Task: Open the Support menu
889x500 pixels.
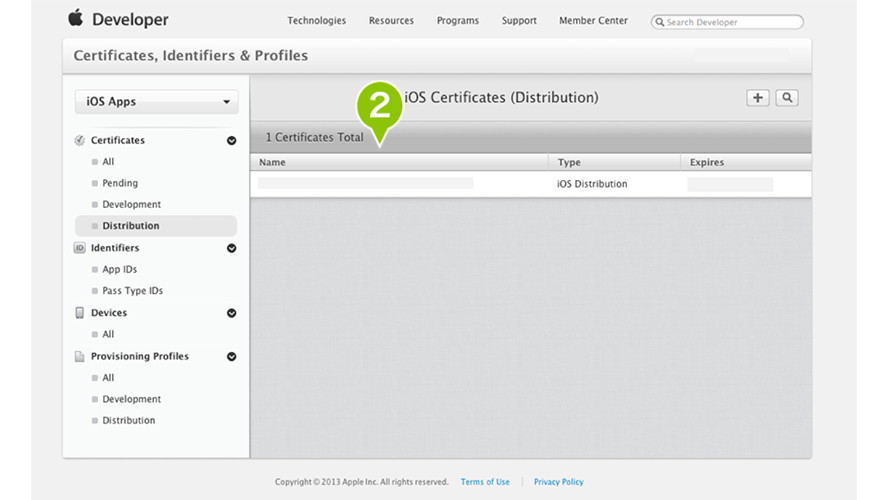Action: [x=519, y=20]
